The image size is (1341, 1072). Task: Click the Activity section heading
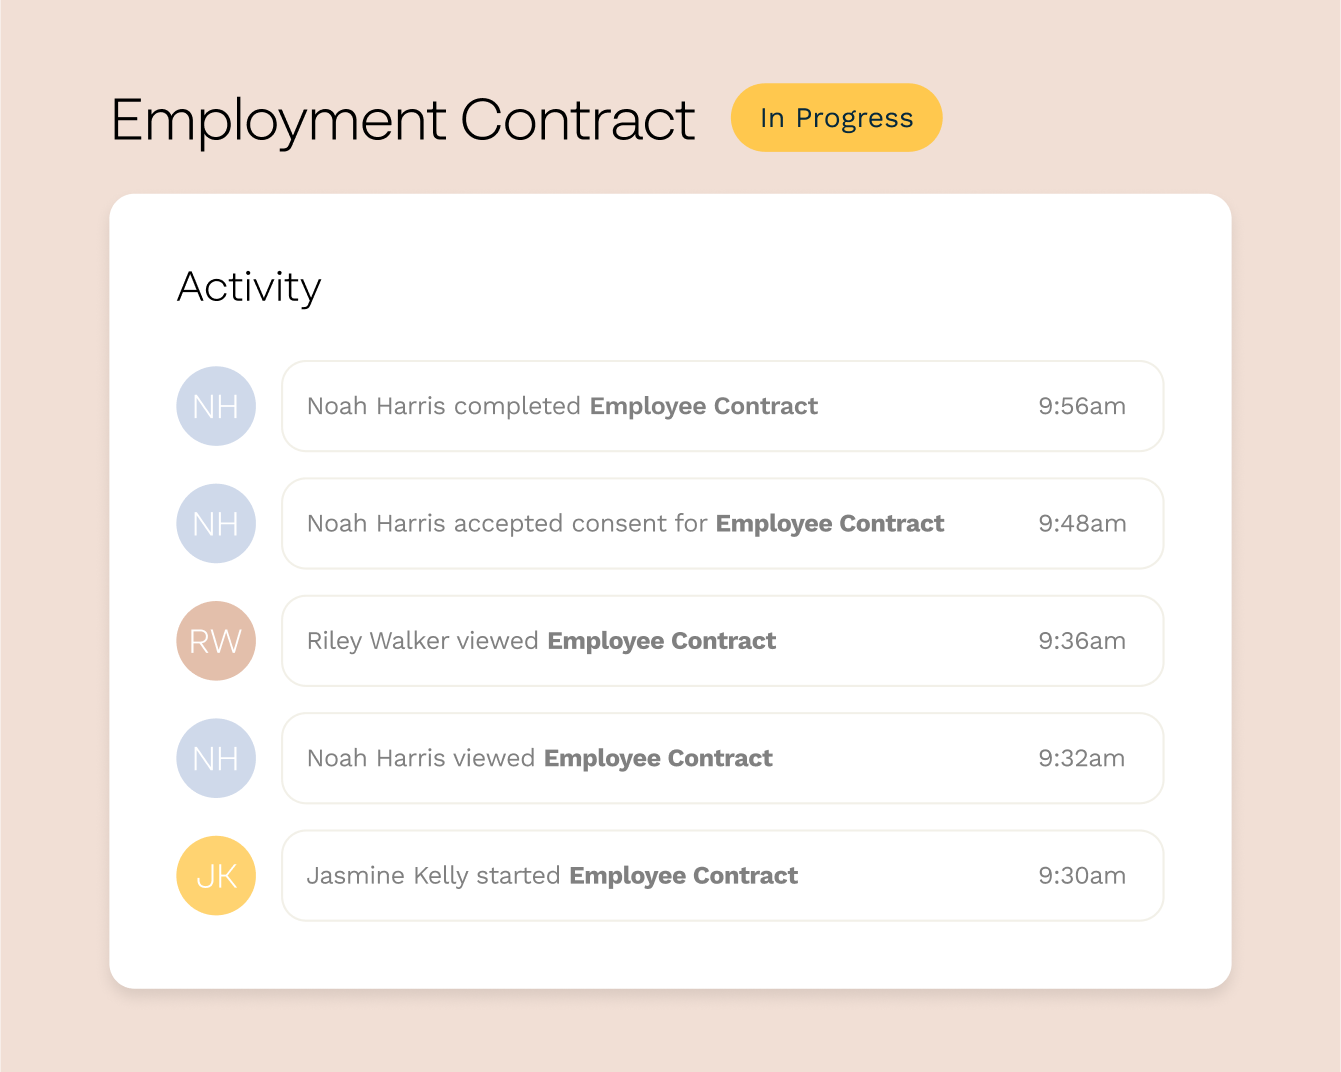pyautogui.click(x=249, y=287)
